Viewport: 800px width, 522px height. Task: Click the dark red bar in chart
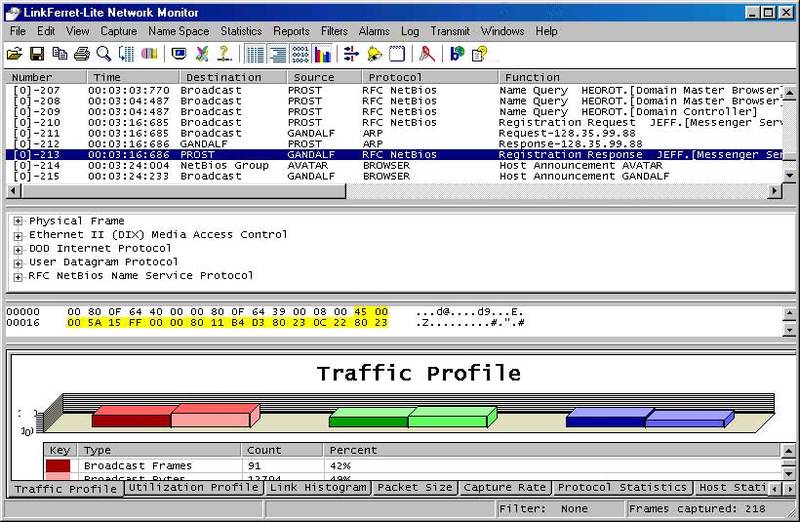pyautogui.click(x=131, y=420)
